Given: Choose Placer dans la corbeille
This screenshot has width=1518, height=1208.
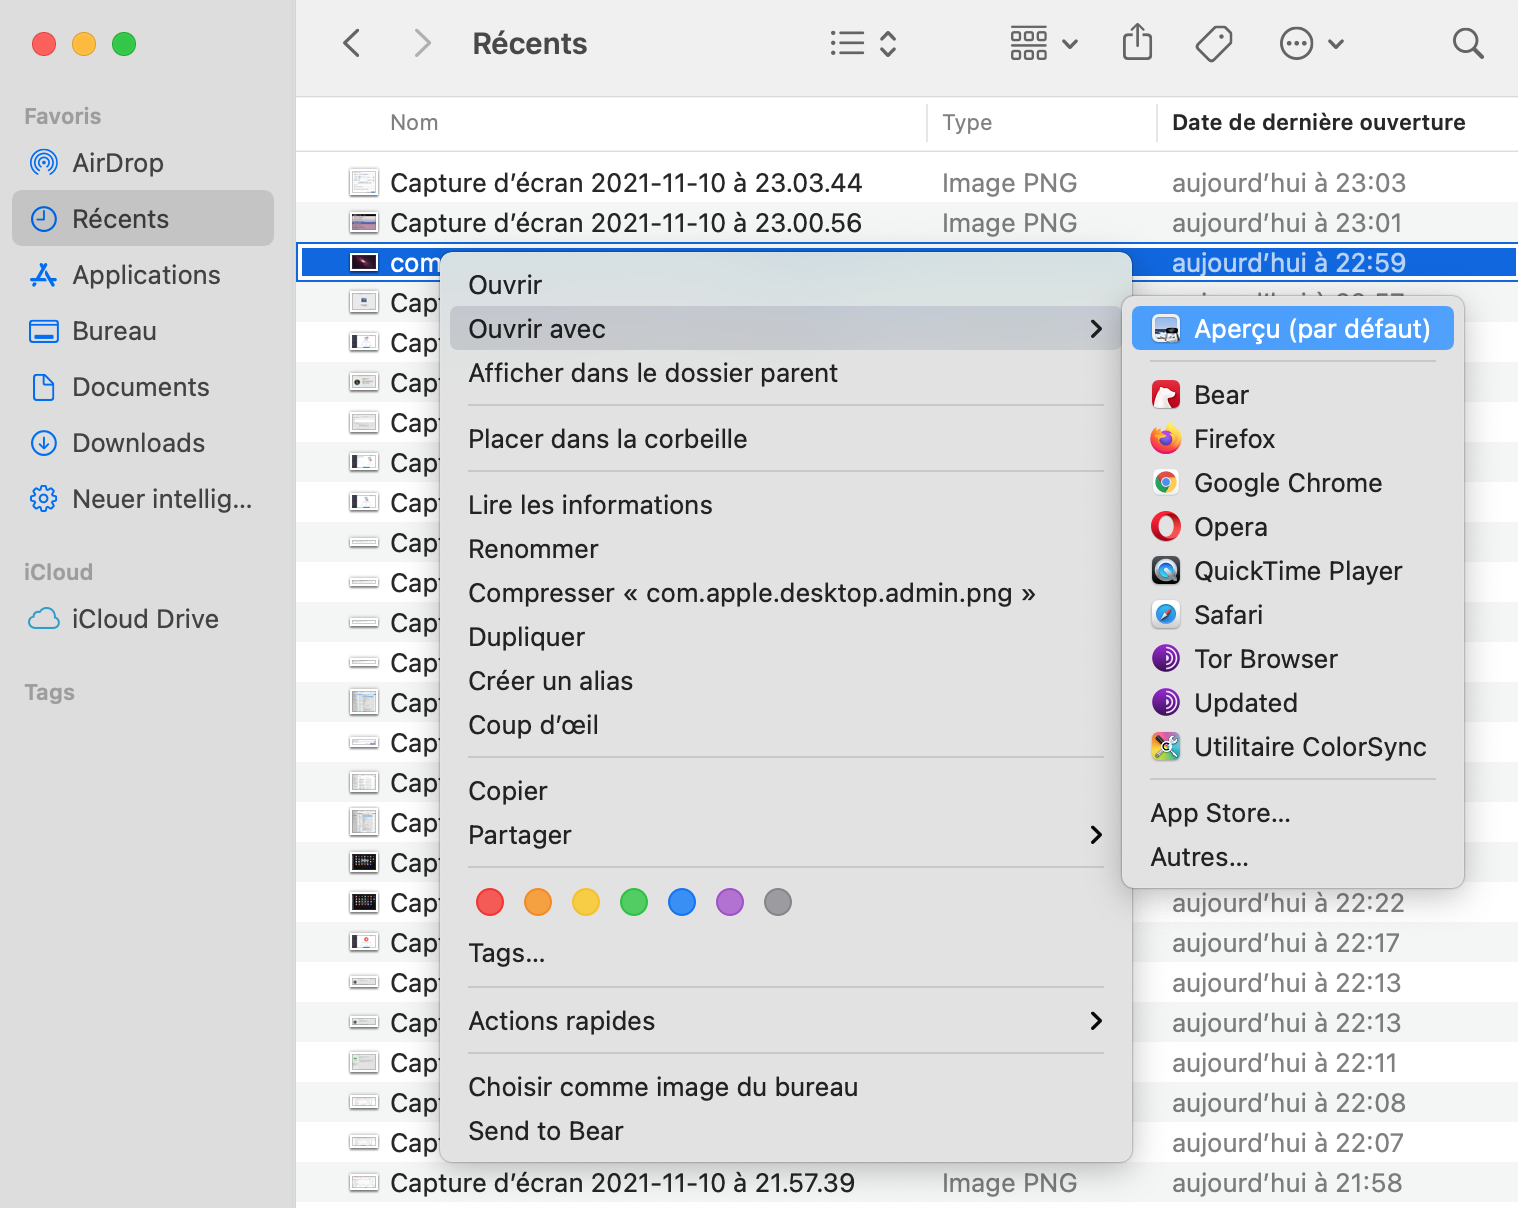Looking at the screenshot, I should 785,439.
